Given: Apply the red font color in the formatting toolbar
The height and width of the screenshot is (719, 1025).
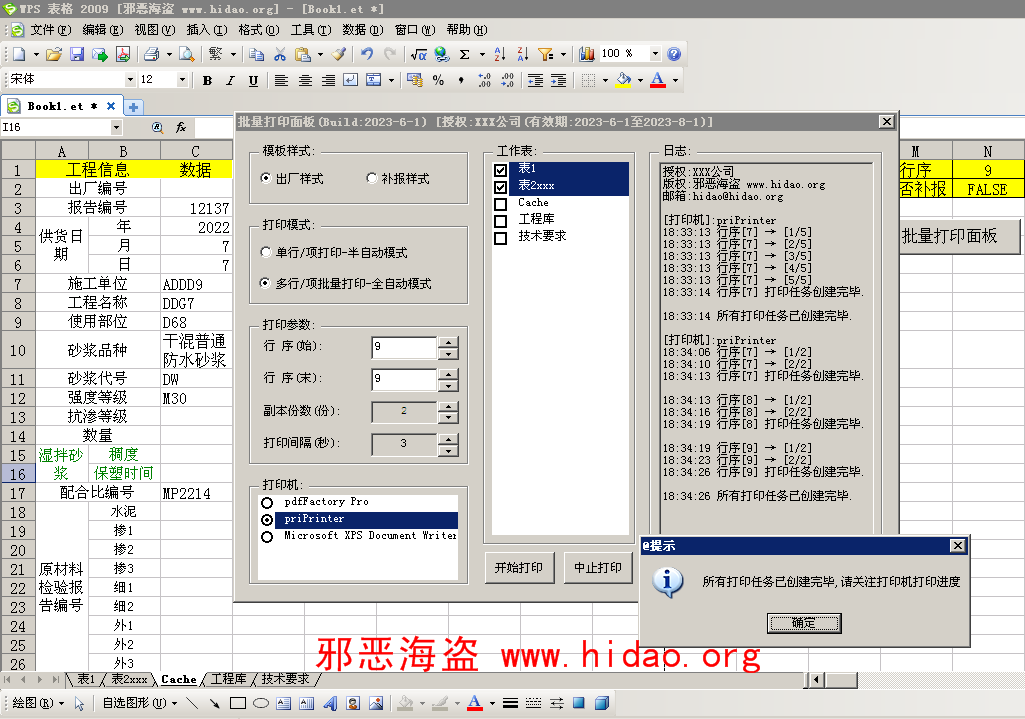Looking at the screenshot, I should coord(658,80).
